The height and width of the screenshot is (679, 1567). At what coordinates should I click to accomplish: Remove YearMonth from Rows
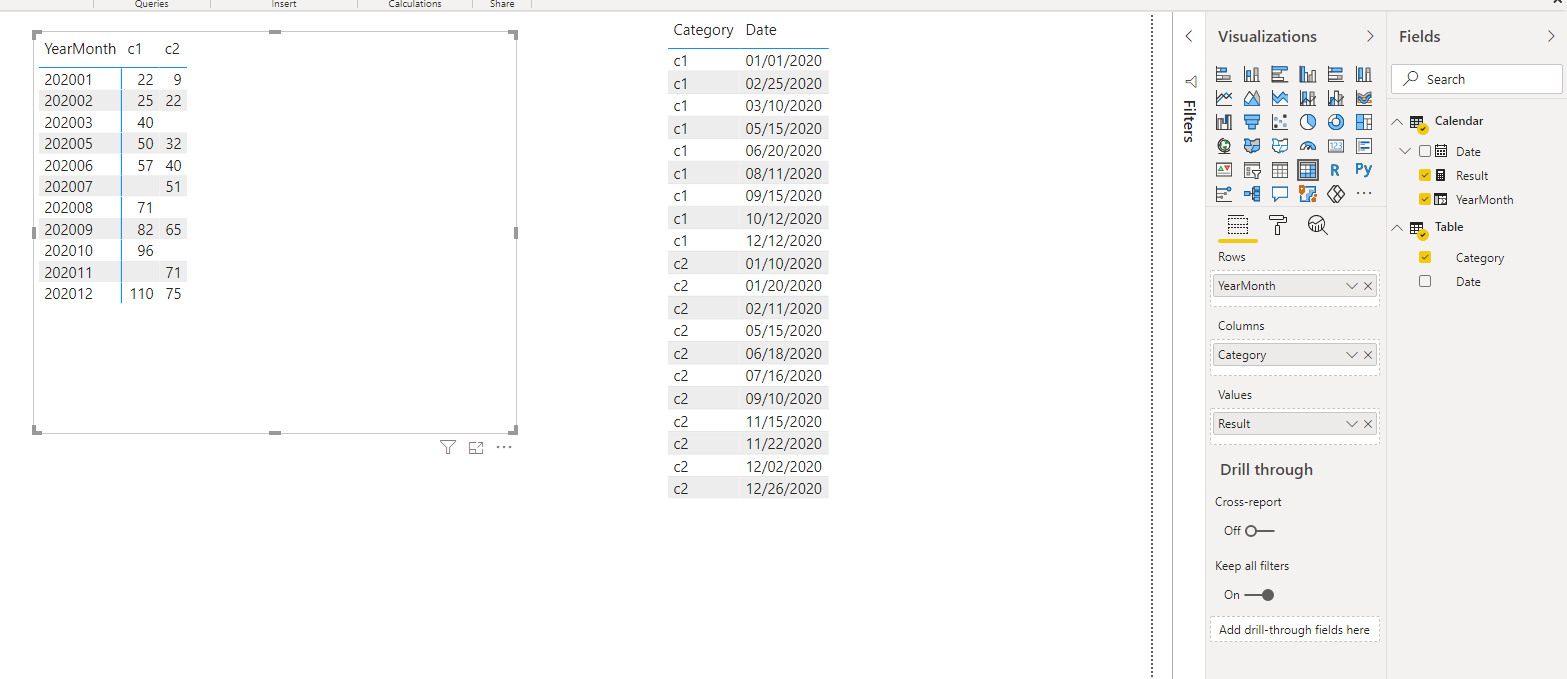point(1369,286)
